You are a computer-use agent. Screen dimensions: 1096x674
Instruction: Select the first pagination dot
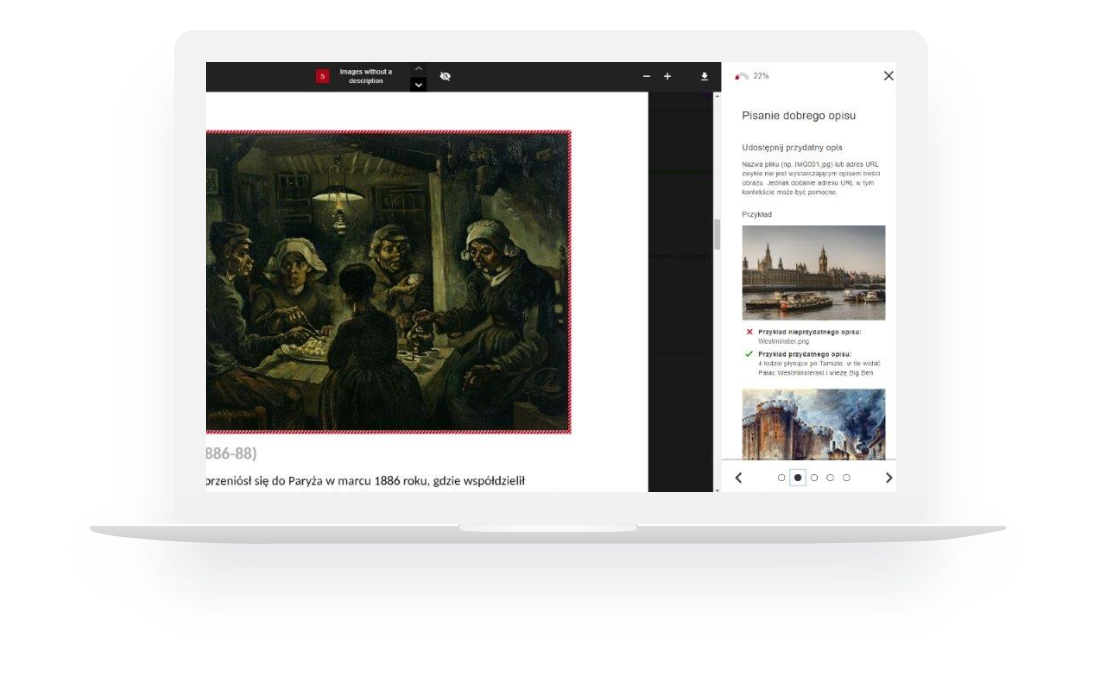click(x=781, y=478)
